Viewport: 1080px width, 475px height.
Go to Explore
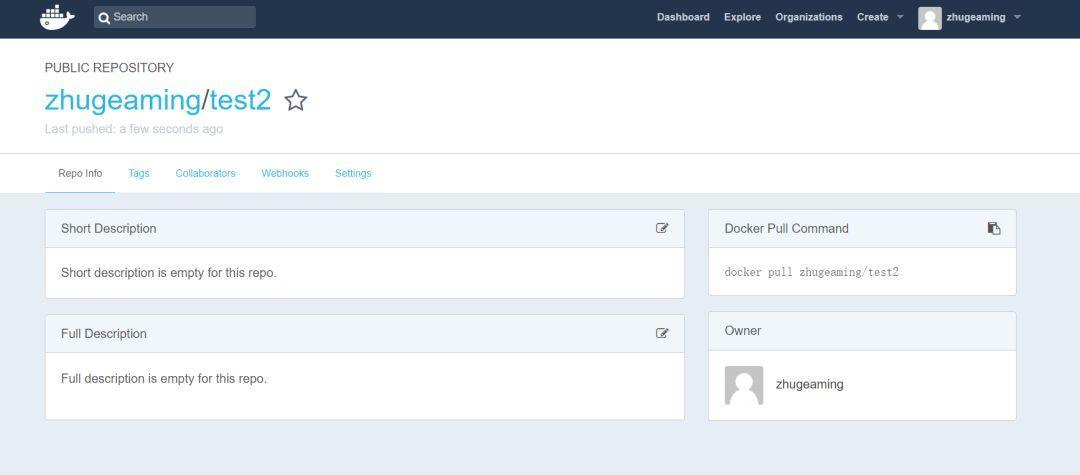tap(742, 17)
